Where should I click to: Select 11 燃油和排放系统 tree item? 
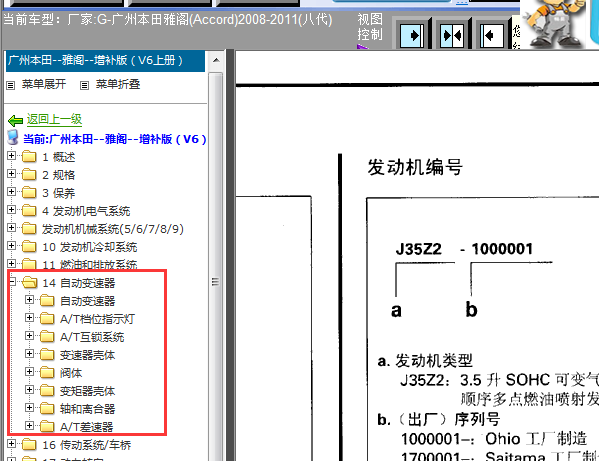click(89, 265)
